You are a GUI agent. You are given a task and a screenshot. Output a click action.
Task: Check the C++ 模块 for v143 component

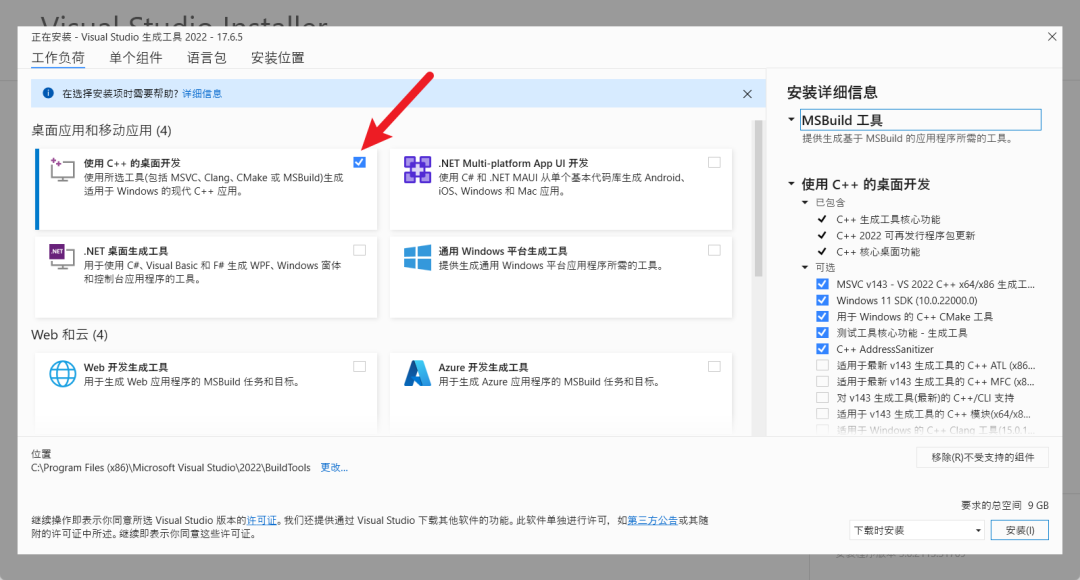click(822, 413)
